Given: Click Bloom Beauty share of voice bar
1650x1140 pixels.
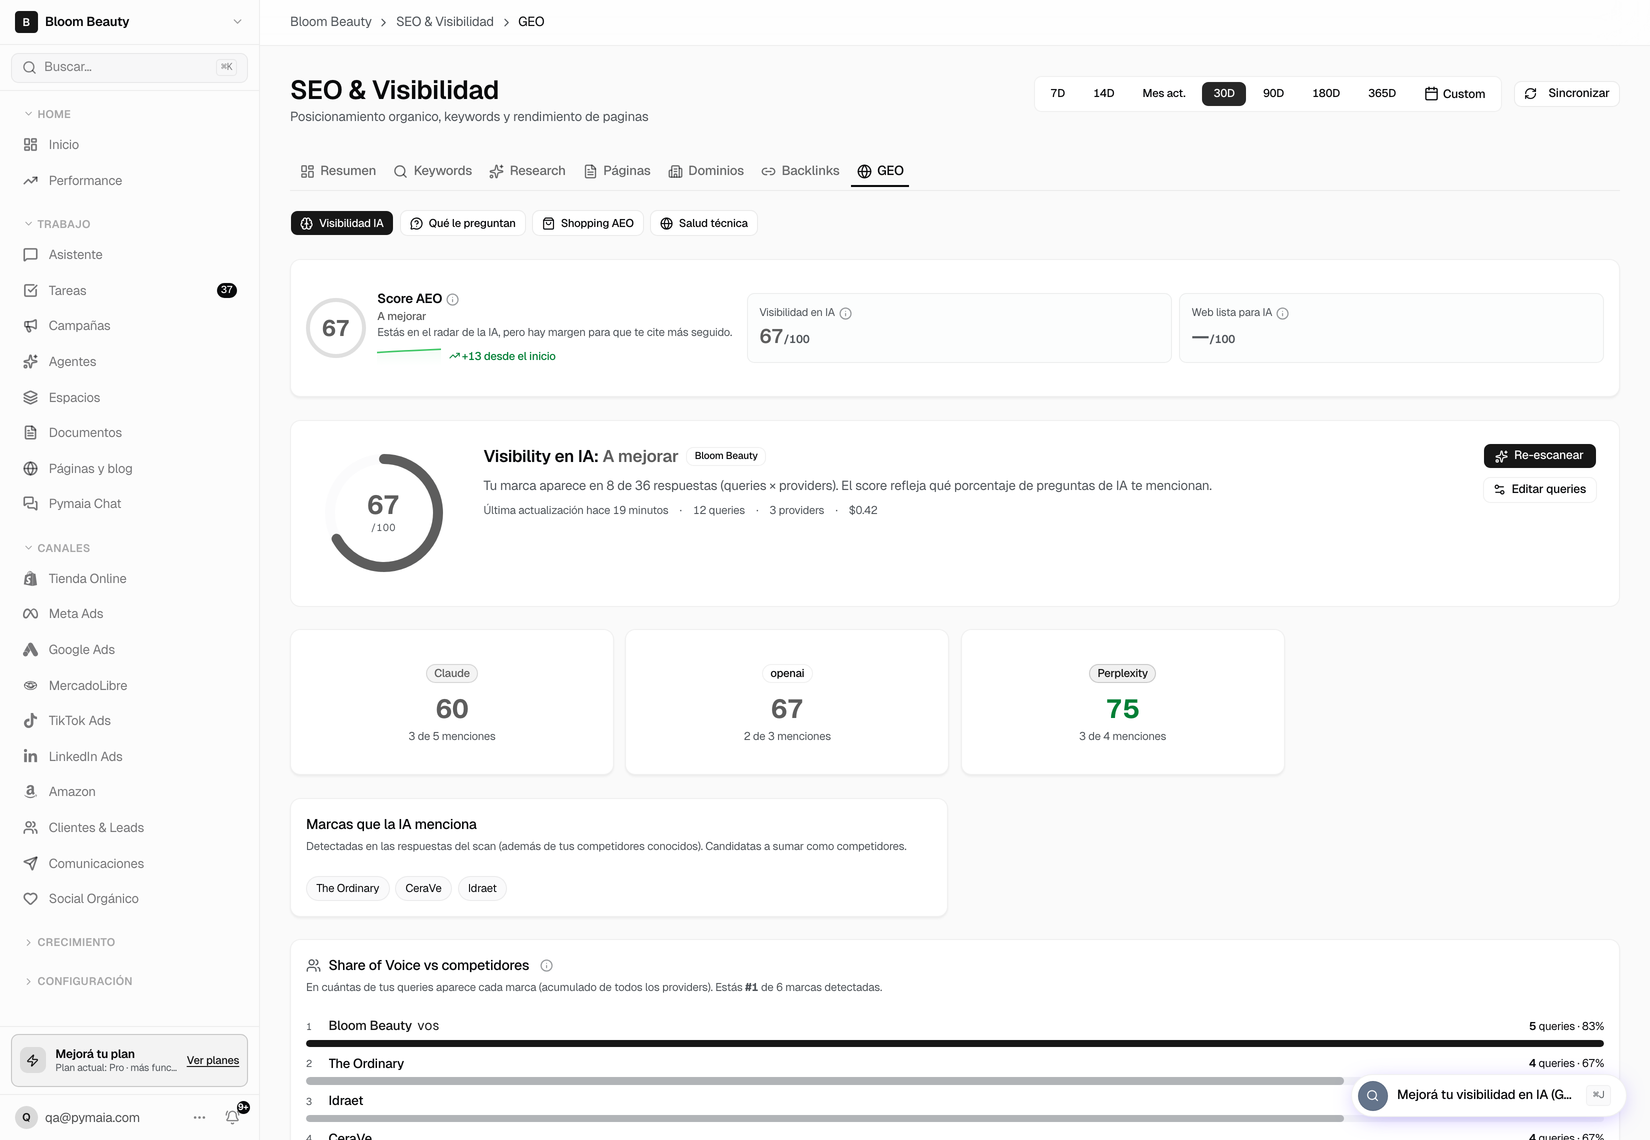Looking at the screenshot, I should pos(955,1044).
